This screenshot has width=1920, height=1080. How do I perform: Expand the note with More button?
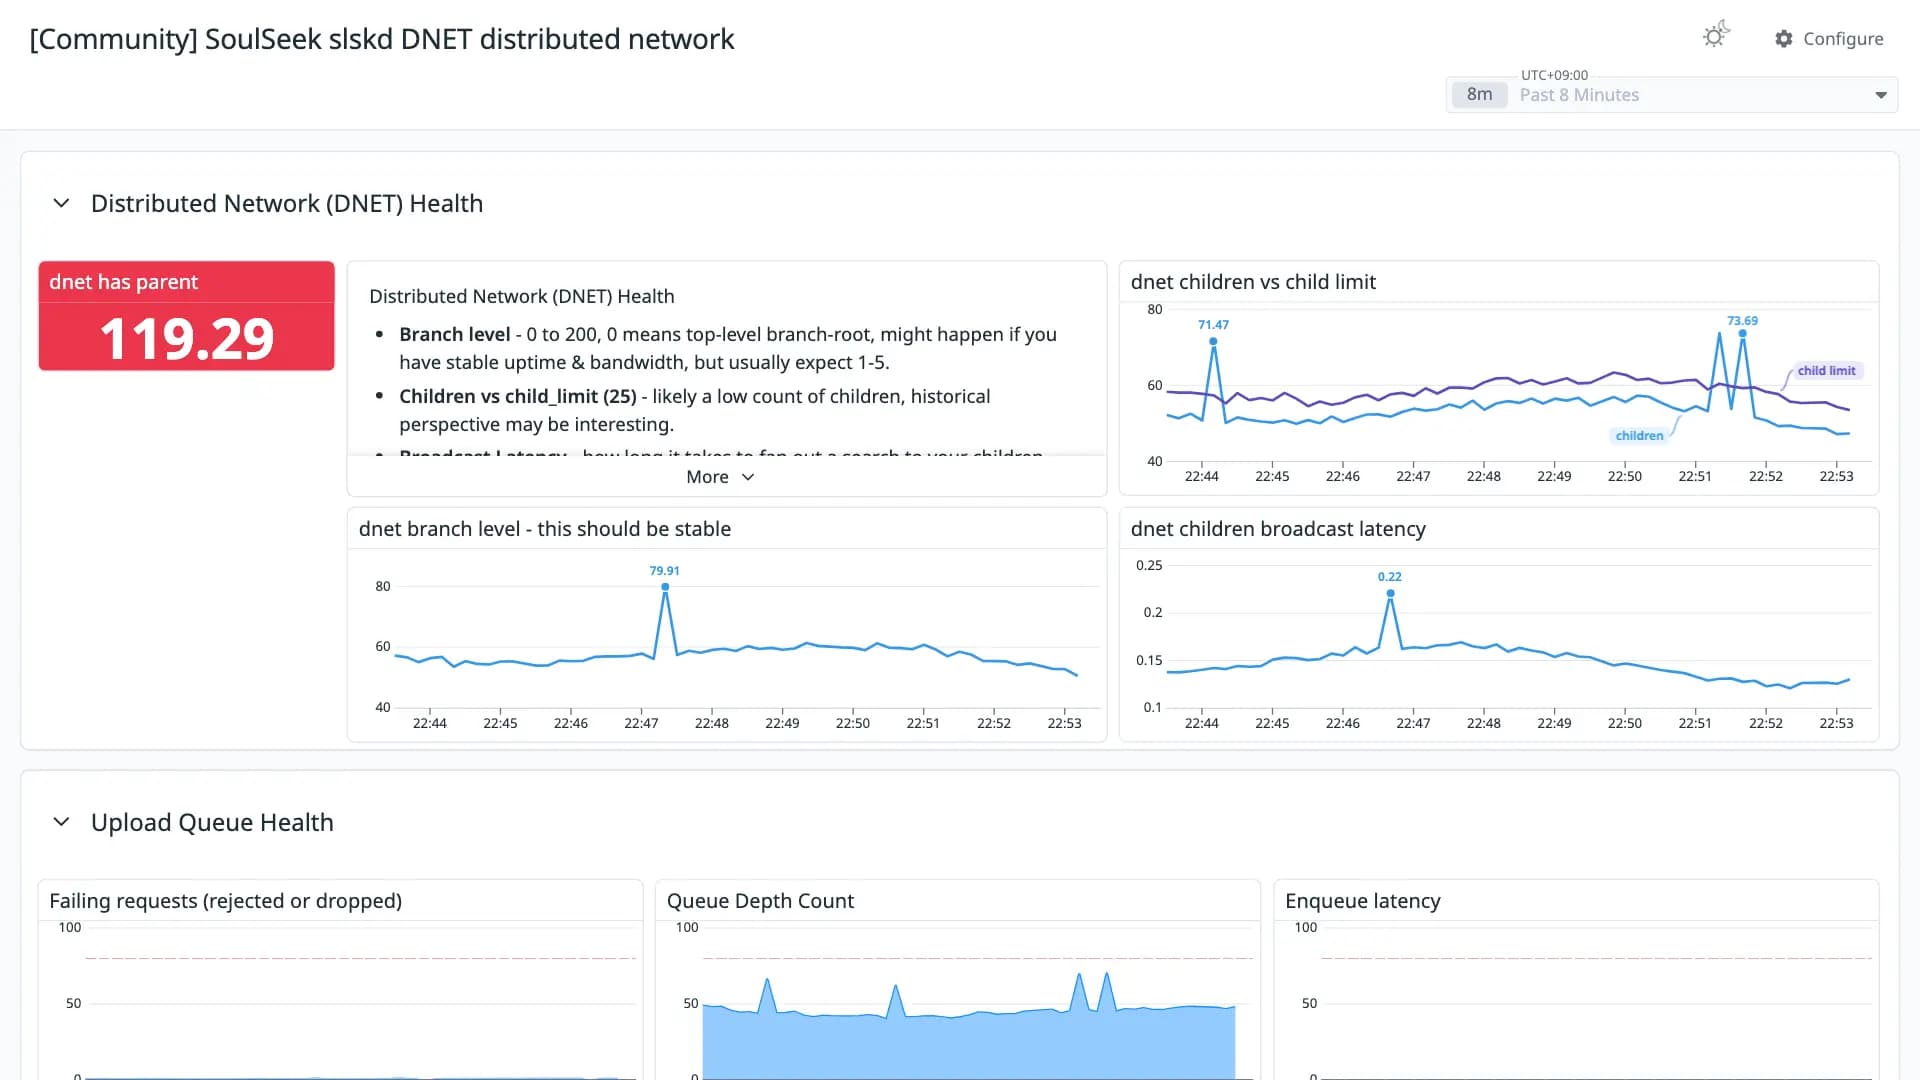(721, 477)
